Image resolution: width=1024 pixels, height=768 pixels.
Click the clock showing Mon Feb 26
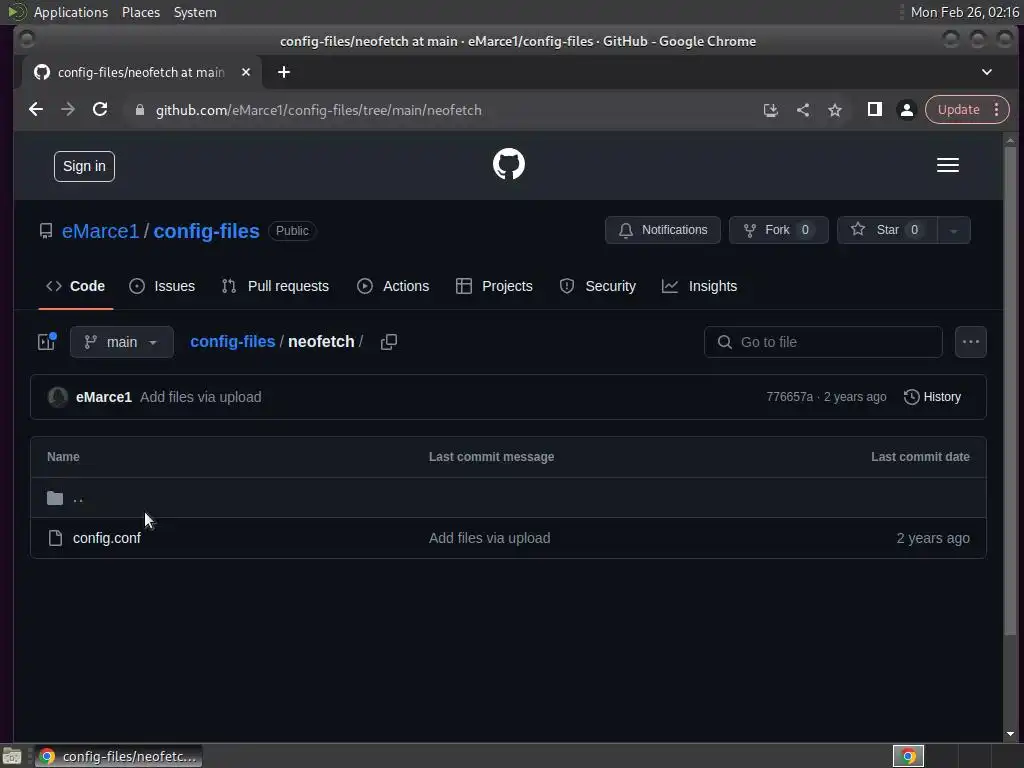pyautogui.click(x=964, y=12)
